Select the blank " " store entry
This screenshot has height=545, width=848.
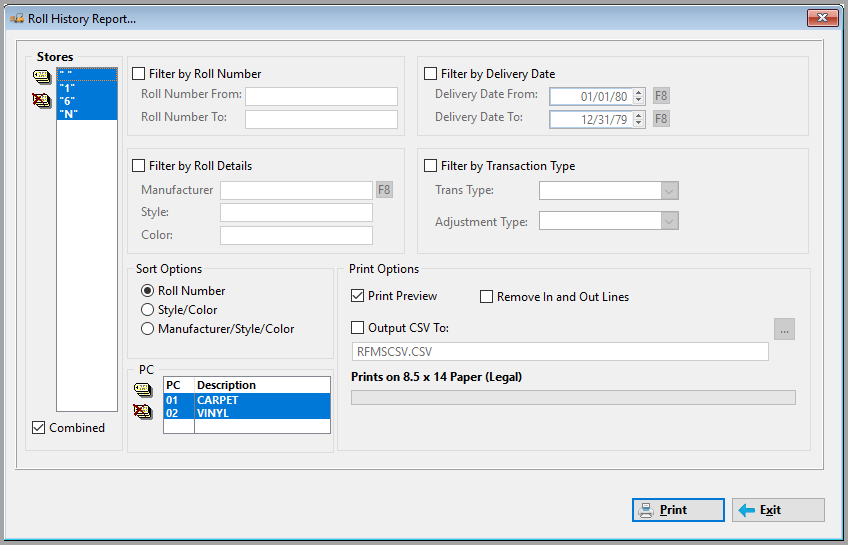point(87,75)
